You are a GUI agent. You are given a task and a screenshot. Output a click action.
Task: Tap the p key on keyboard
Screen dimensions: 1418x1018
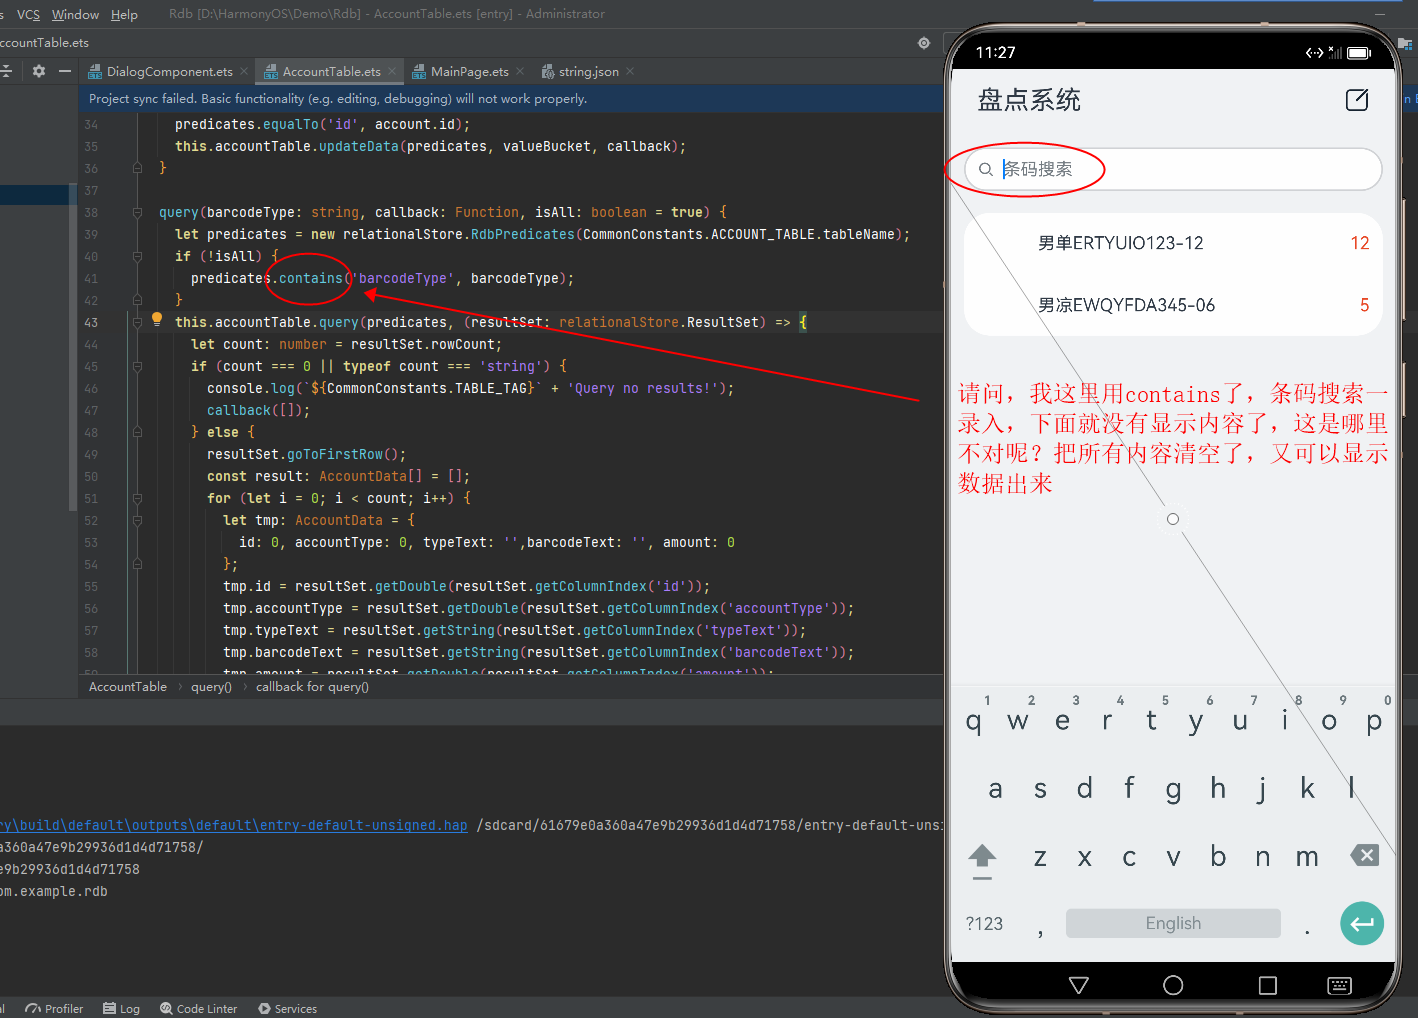pos(1374,720)
